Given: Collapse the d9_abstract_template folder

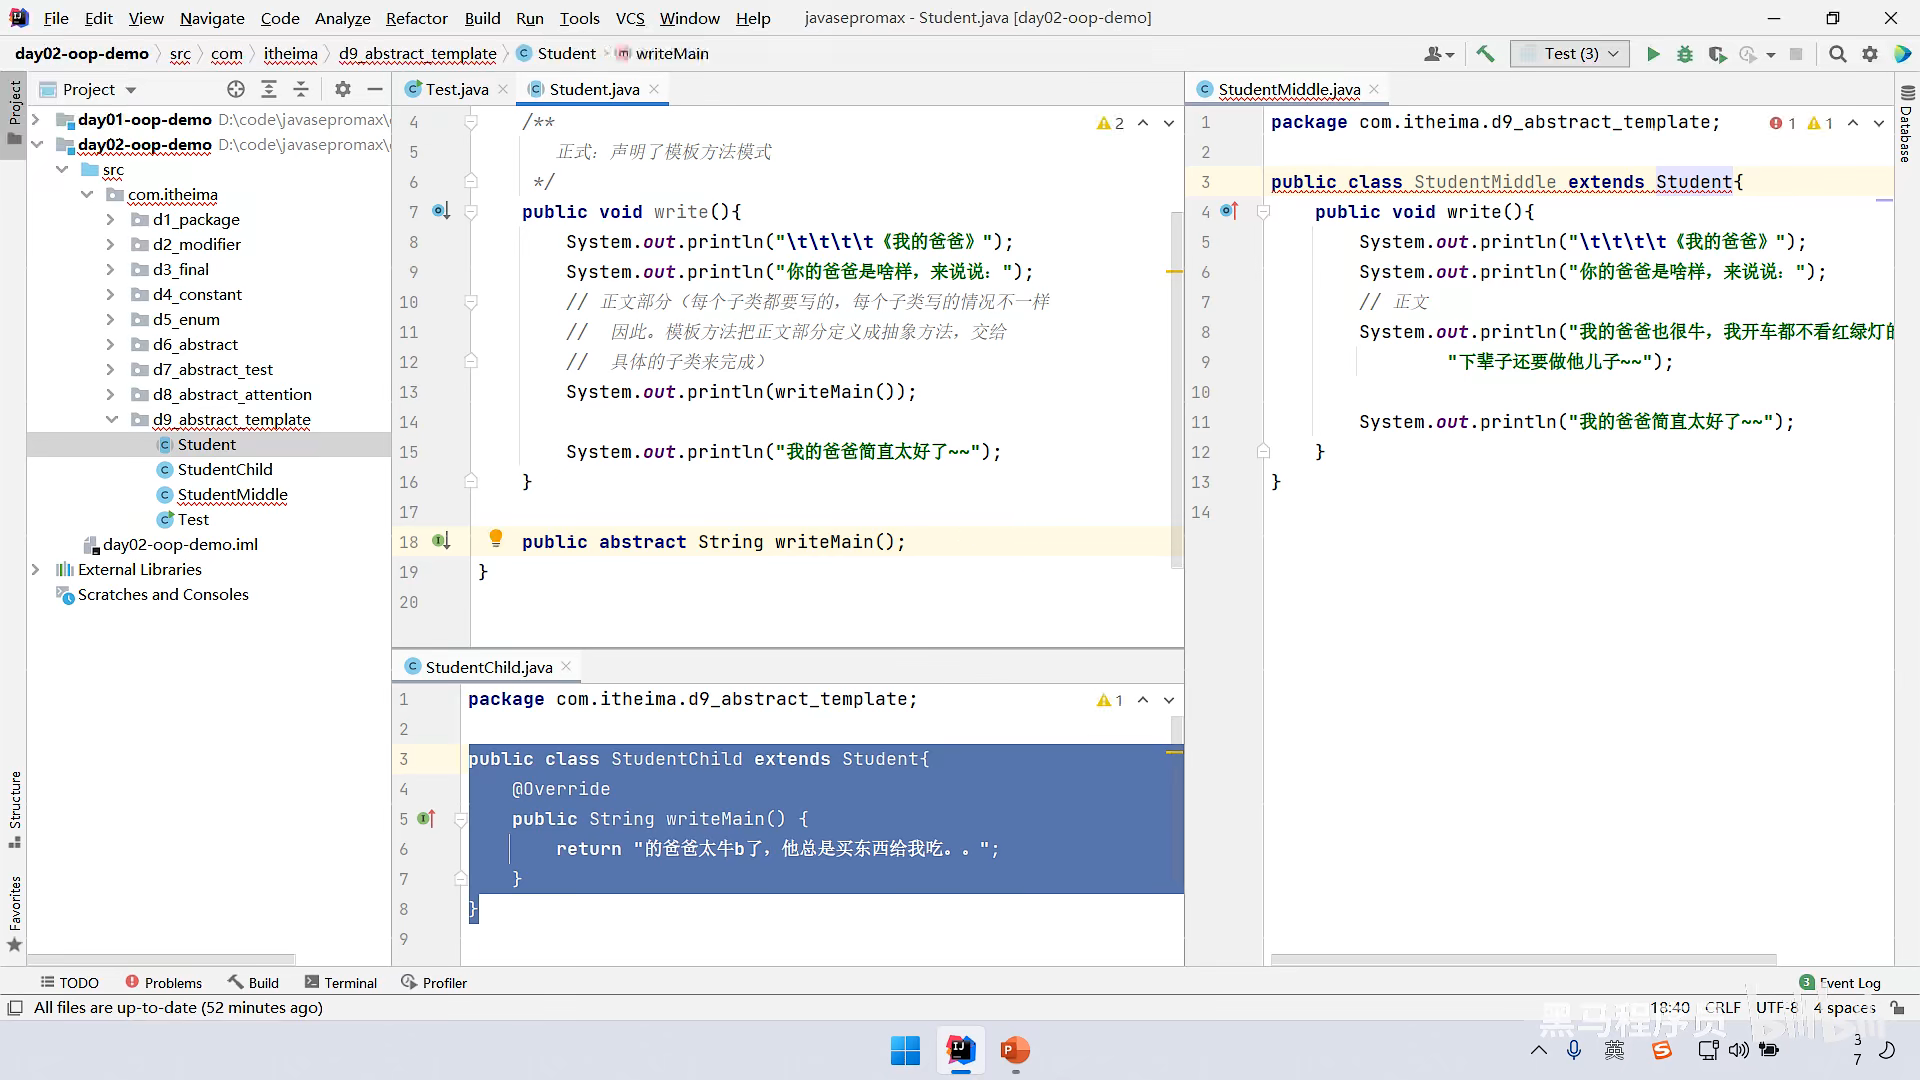Looking at the screenshot, I should coord(111,419).
